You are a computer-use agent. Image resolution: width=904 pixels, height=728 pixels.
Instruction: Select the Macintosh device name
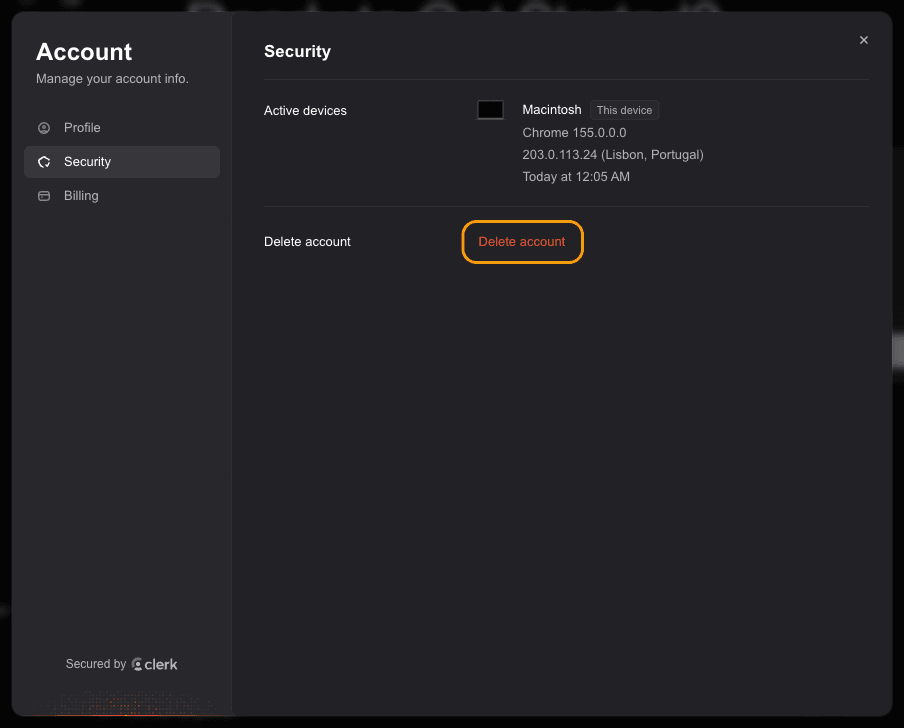pos(552,110)
